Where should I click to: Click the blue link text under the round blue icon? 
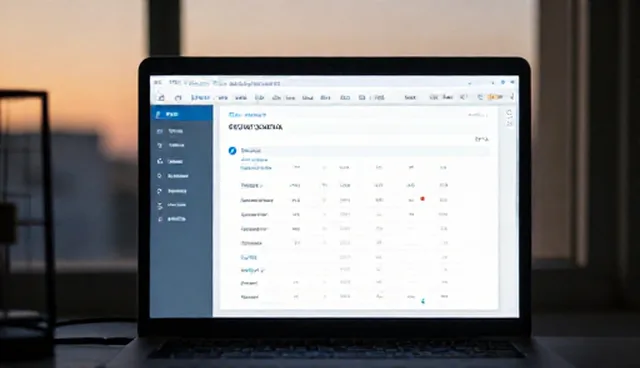[x=255, y=160]
